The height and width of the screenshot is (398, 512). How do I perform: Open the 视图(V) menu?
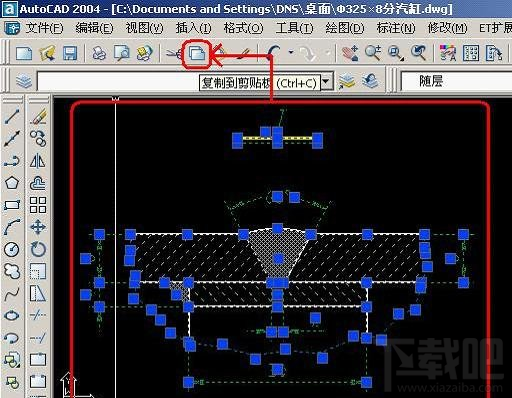[x=145, y=28]
